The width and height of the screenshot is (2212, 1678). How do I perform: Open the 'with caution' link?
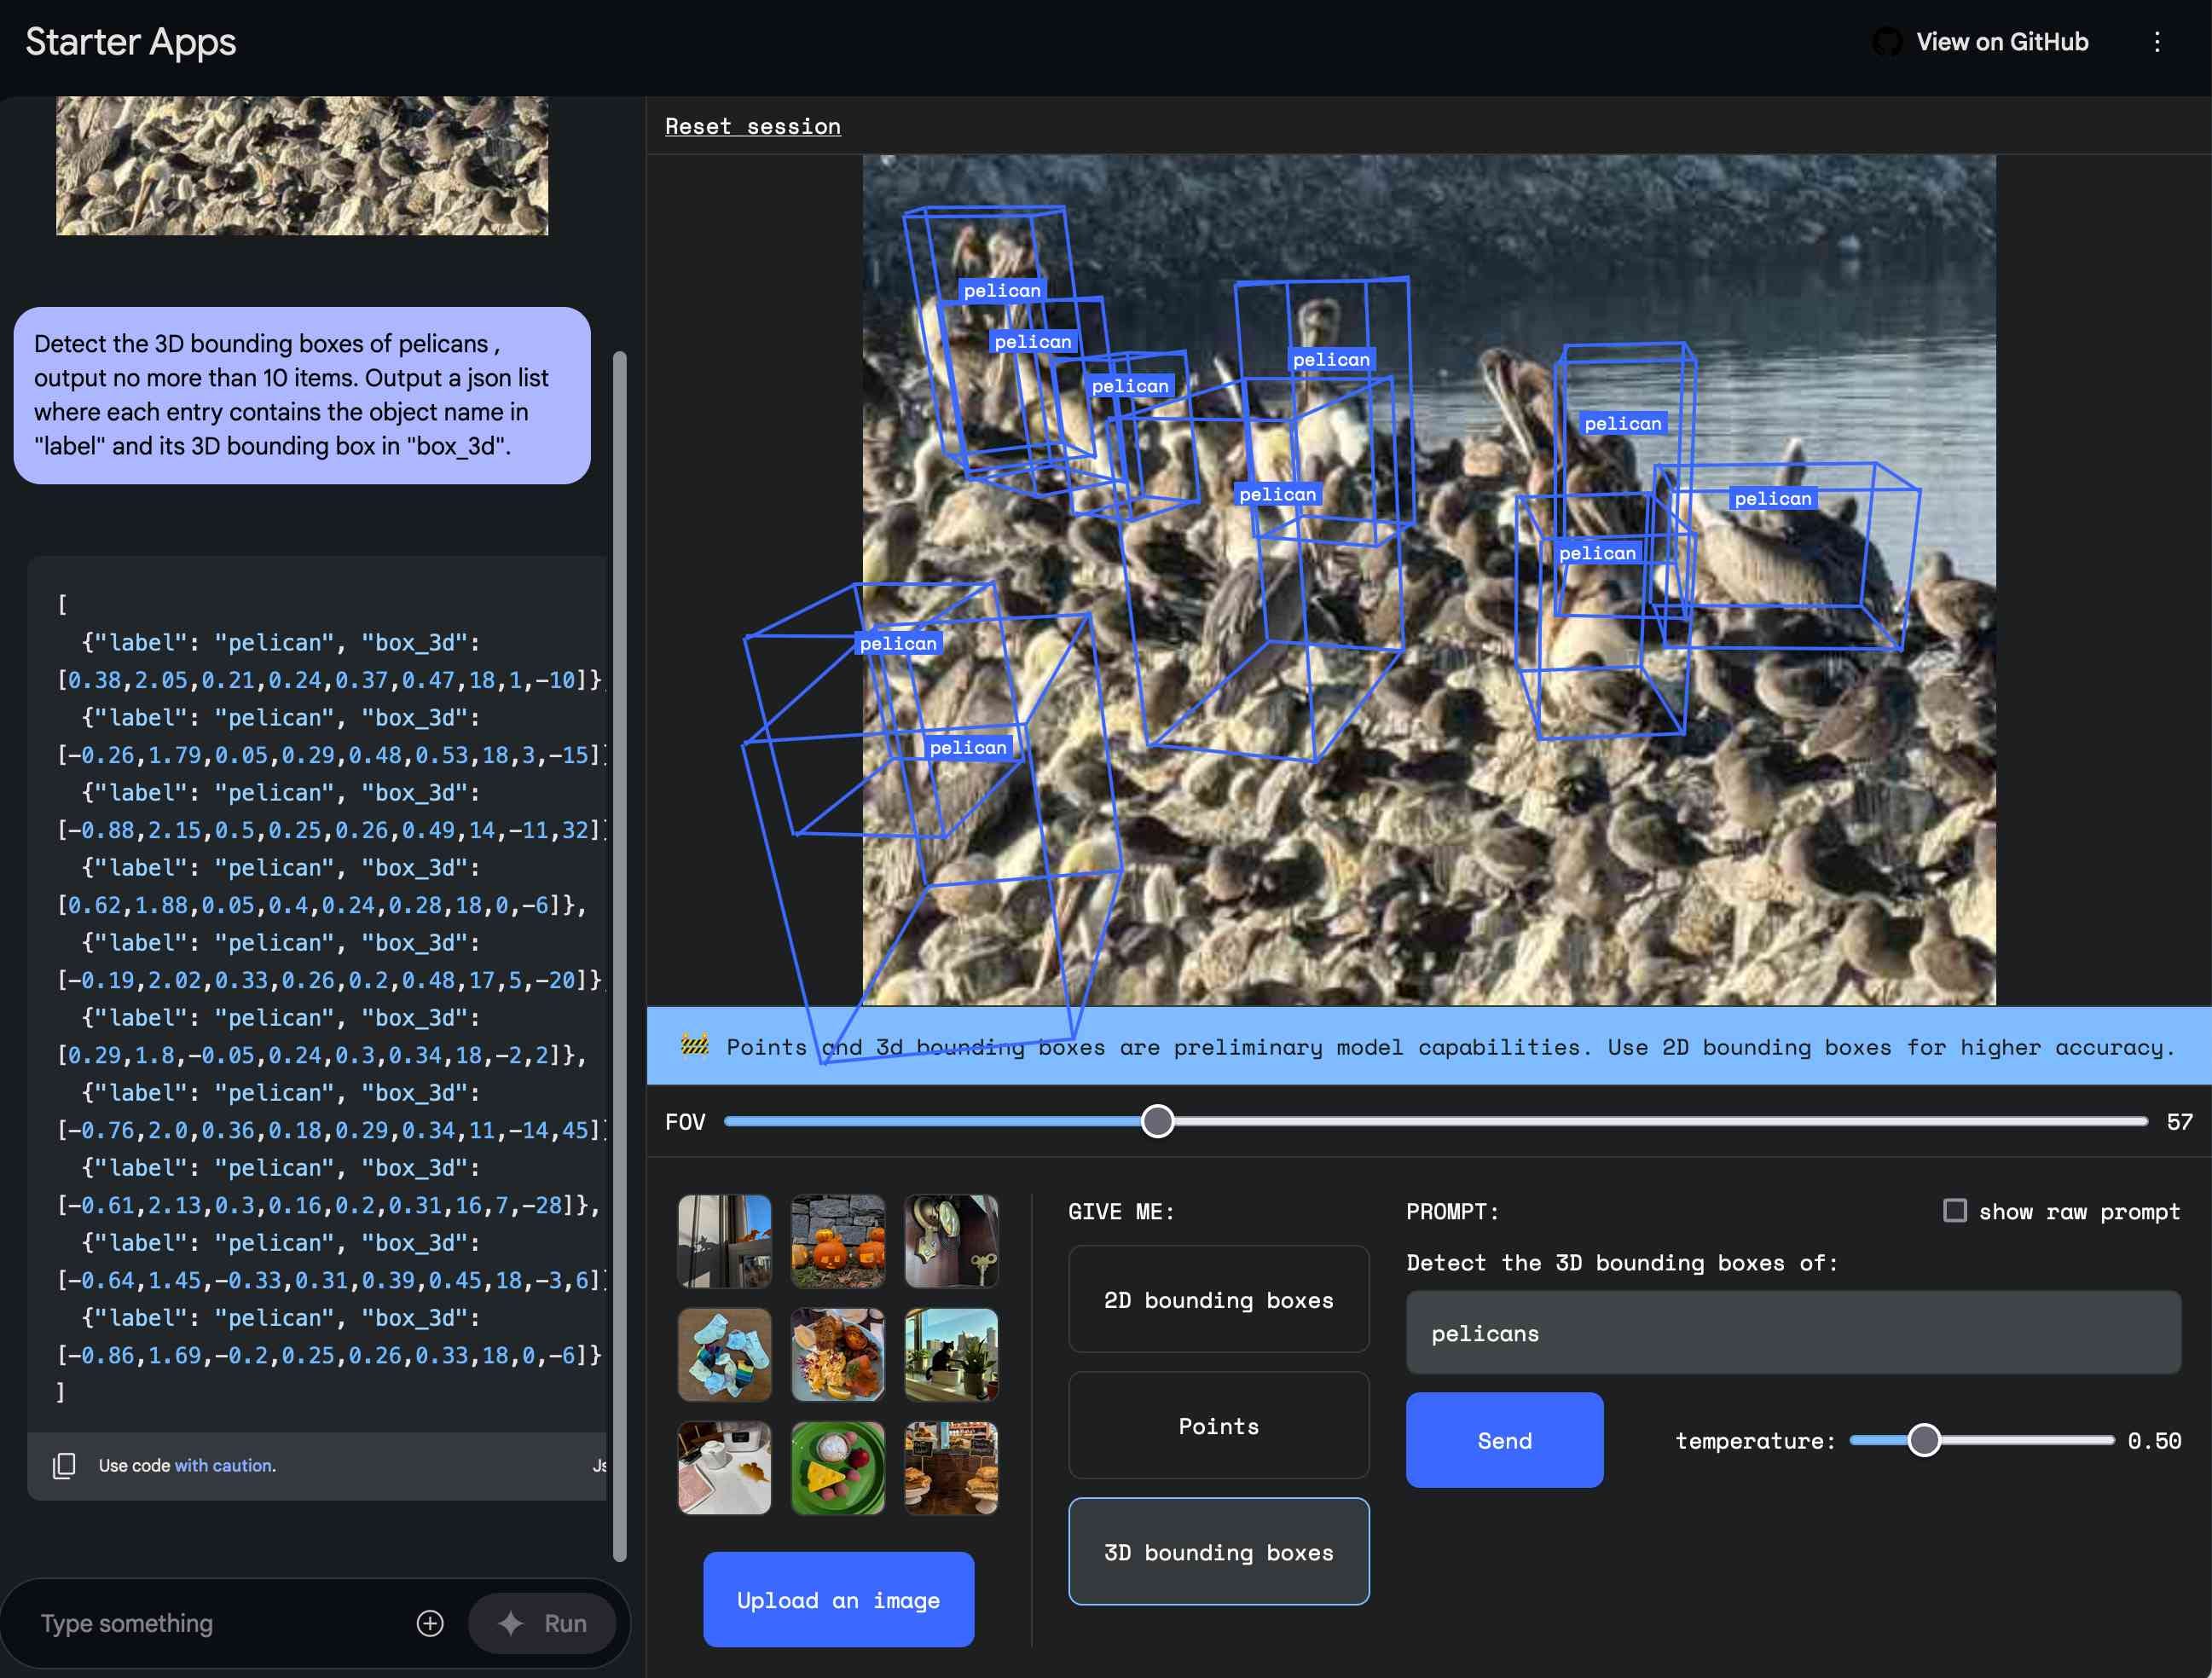[224, 1465]
